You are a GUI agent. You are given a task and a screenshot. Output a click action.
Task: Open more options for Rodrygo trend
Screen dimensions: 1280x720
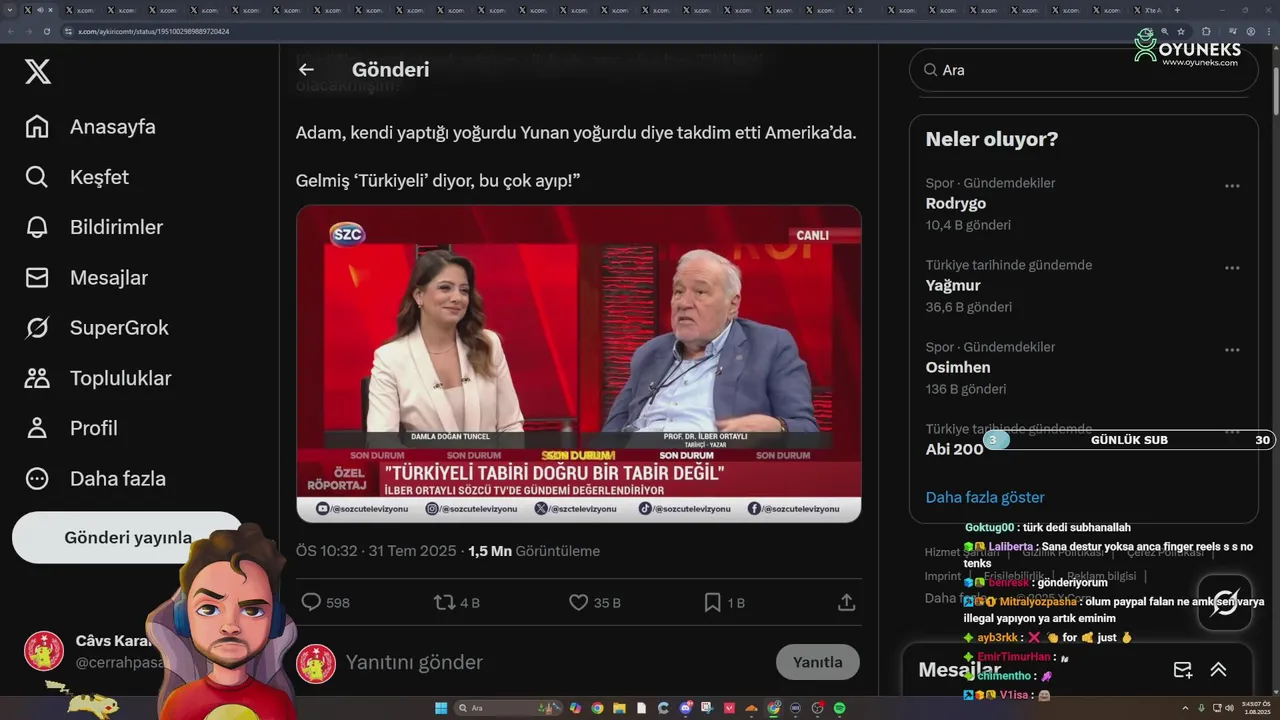tap(1232, 186)
